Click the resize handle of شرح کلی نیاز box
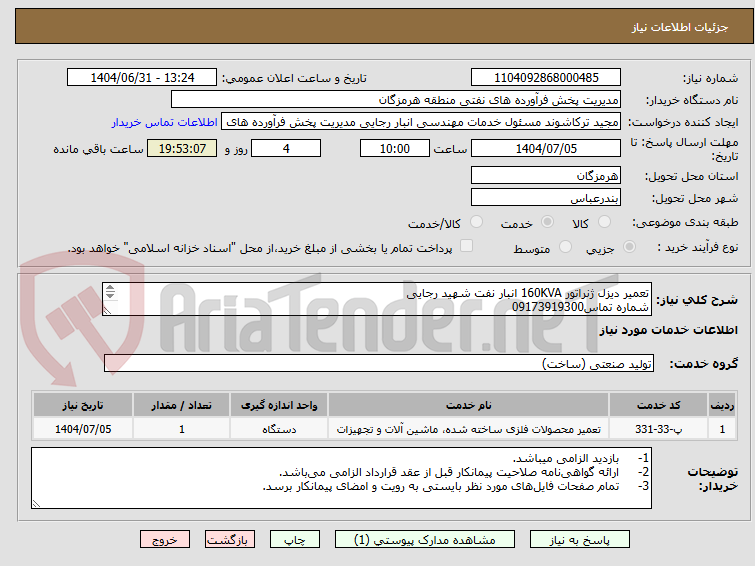Screen dimensions: 755x566 coord(107,311)
